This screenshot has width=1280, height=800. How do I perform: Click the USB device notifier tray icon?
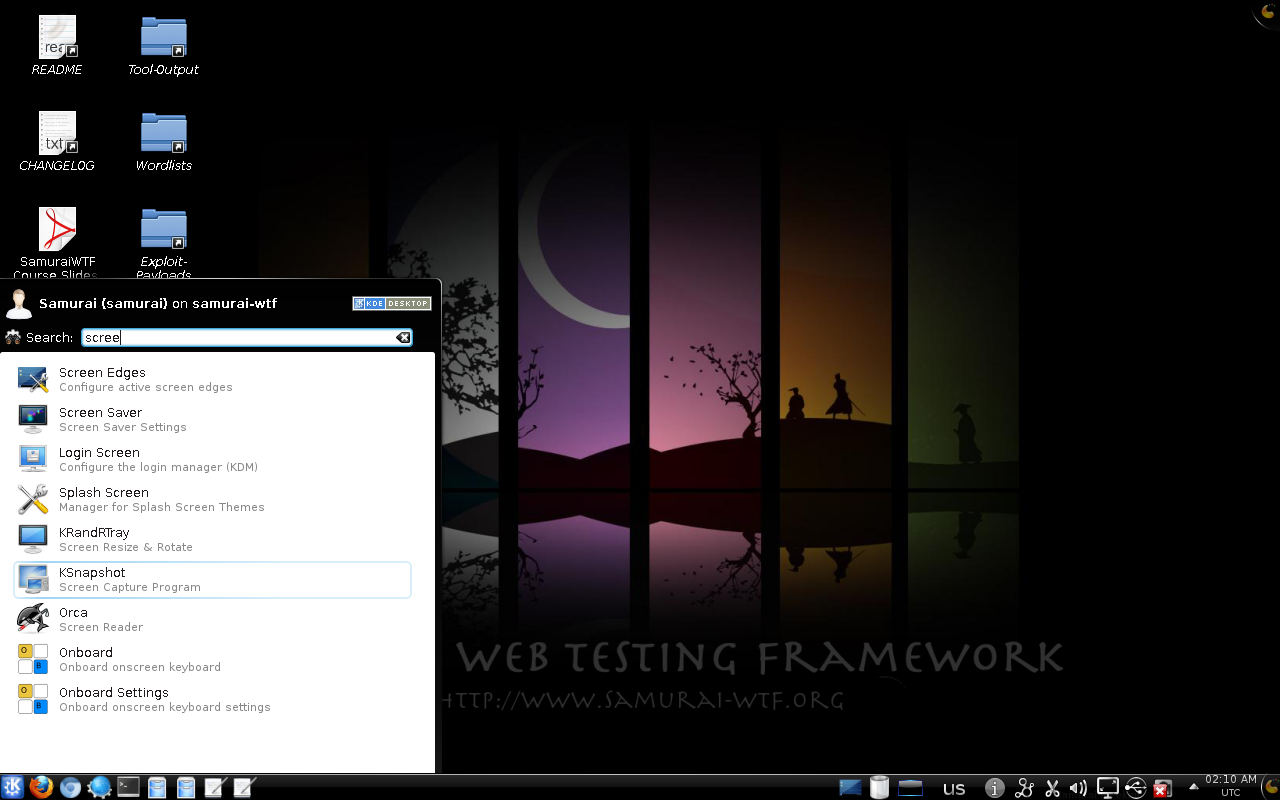(x=1136, y=787)
